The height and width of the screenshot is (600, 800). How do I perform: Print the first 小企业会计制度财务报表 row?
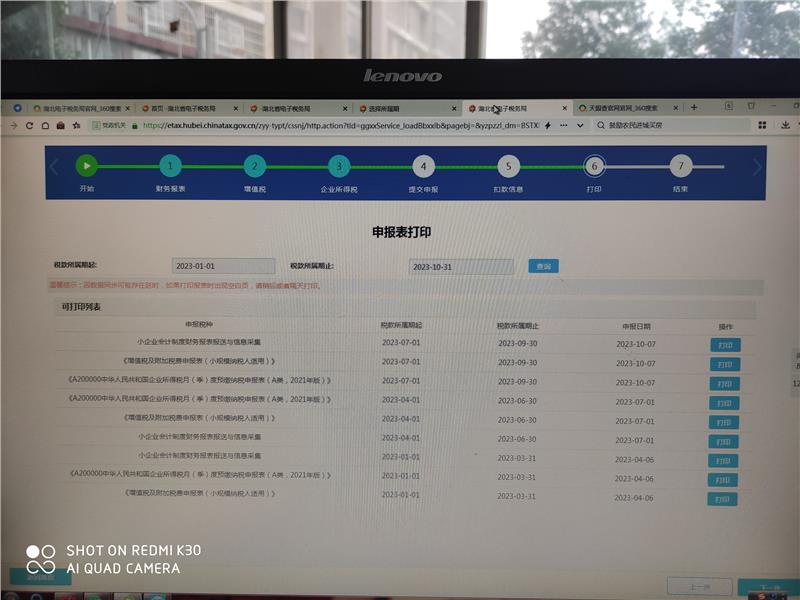(724, 345)
